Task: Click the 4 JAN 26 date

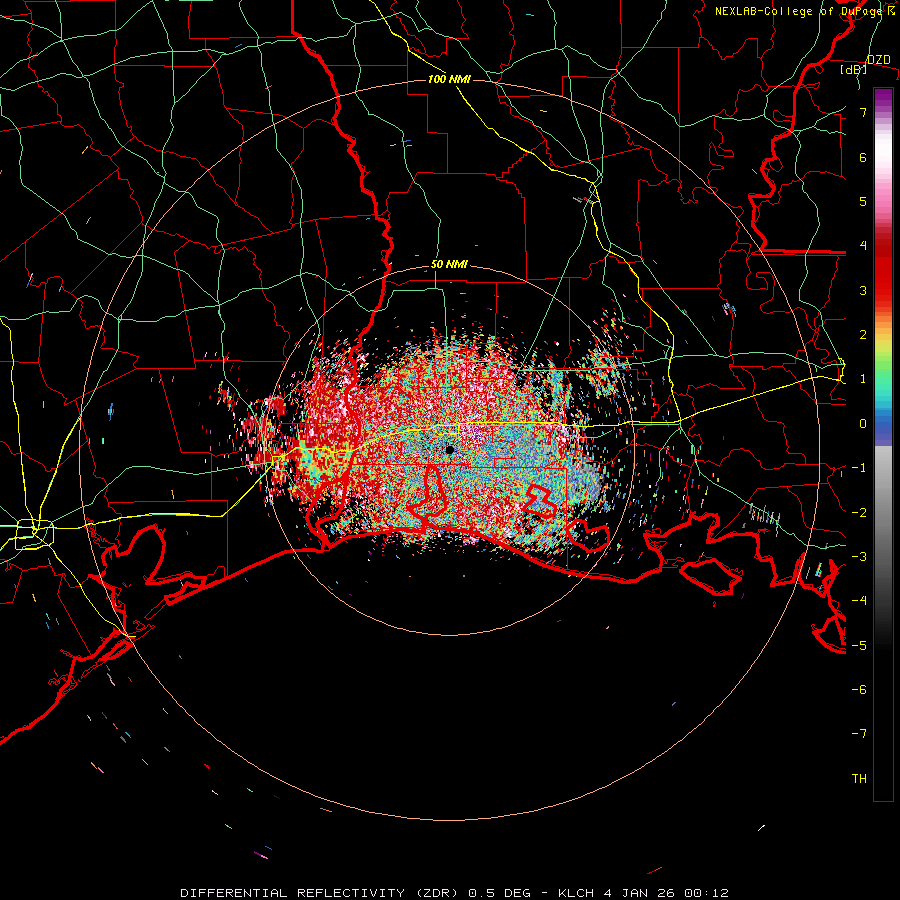Action: [x=639, y=893]
